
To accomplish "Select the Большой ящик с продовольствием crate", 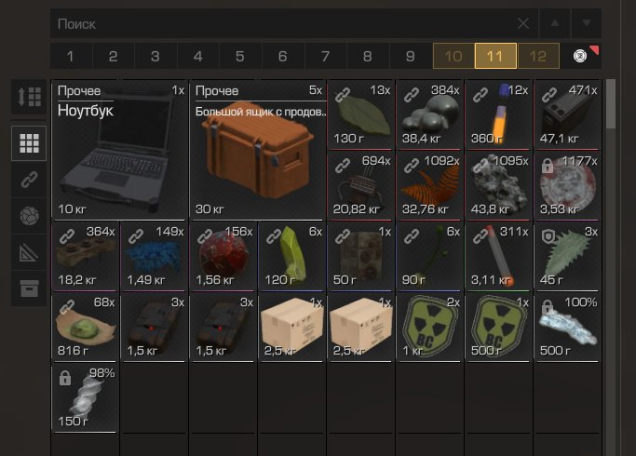I will click(x=258, y=149).
